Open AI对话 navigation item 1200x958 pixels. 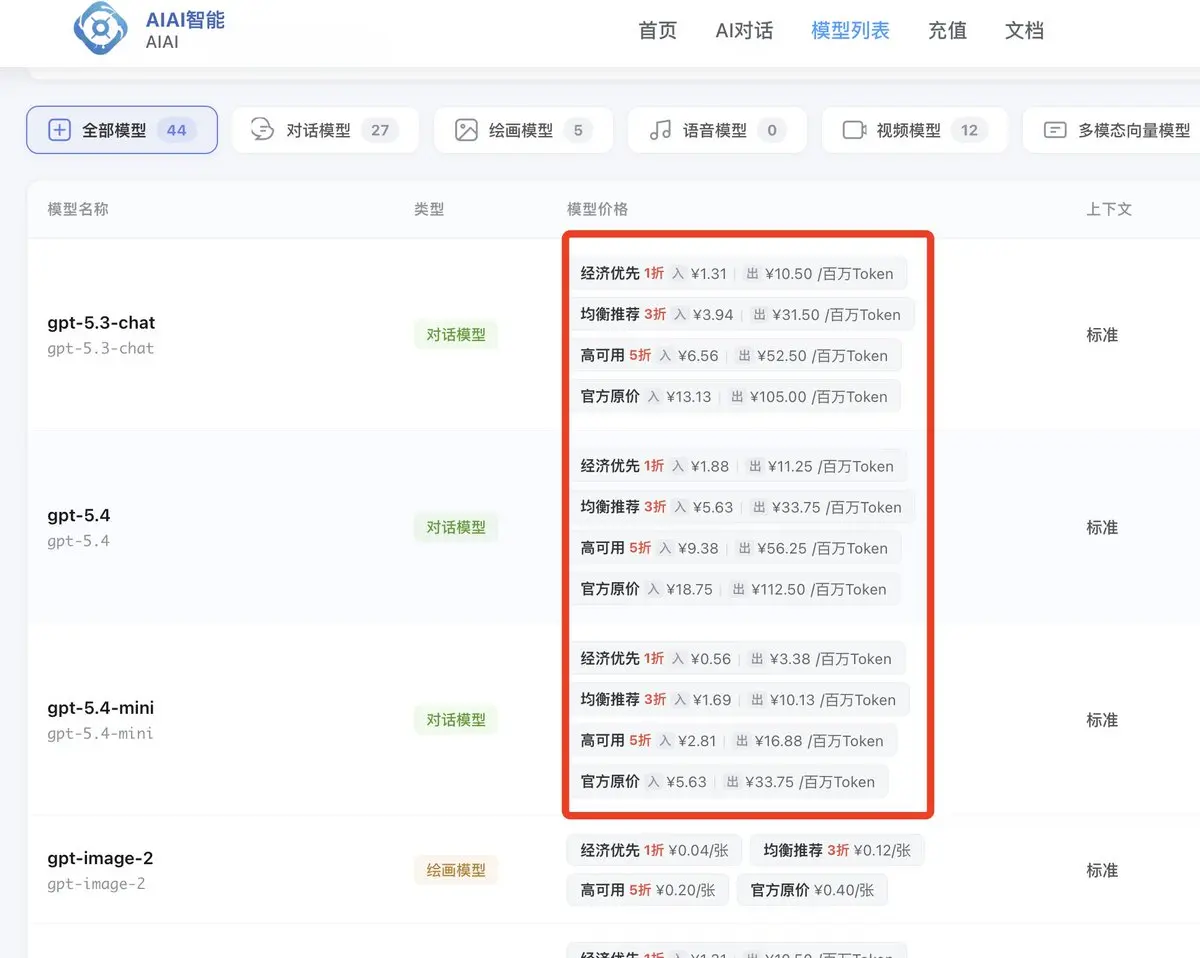(744, 31)
